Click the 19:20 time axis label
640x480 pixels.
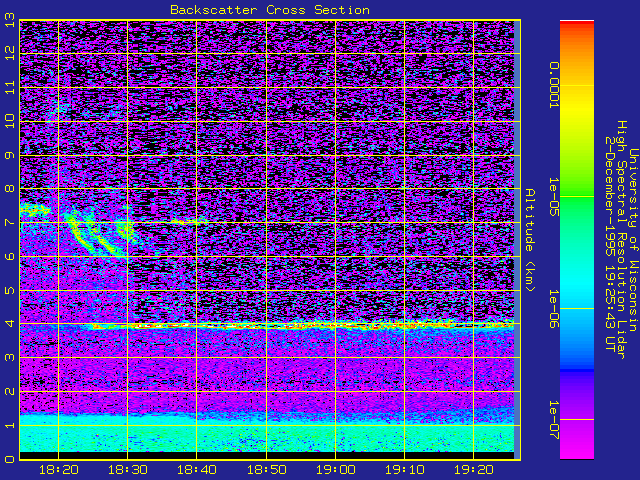[x=473, y=470]
